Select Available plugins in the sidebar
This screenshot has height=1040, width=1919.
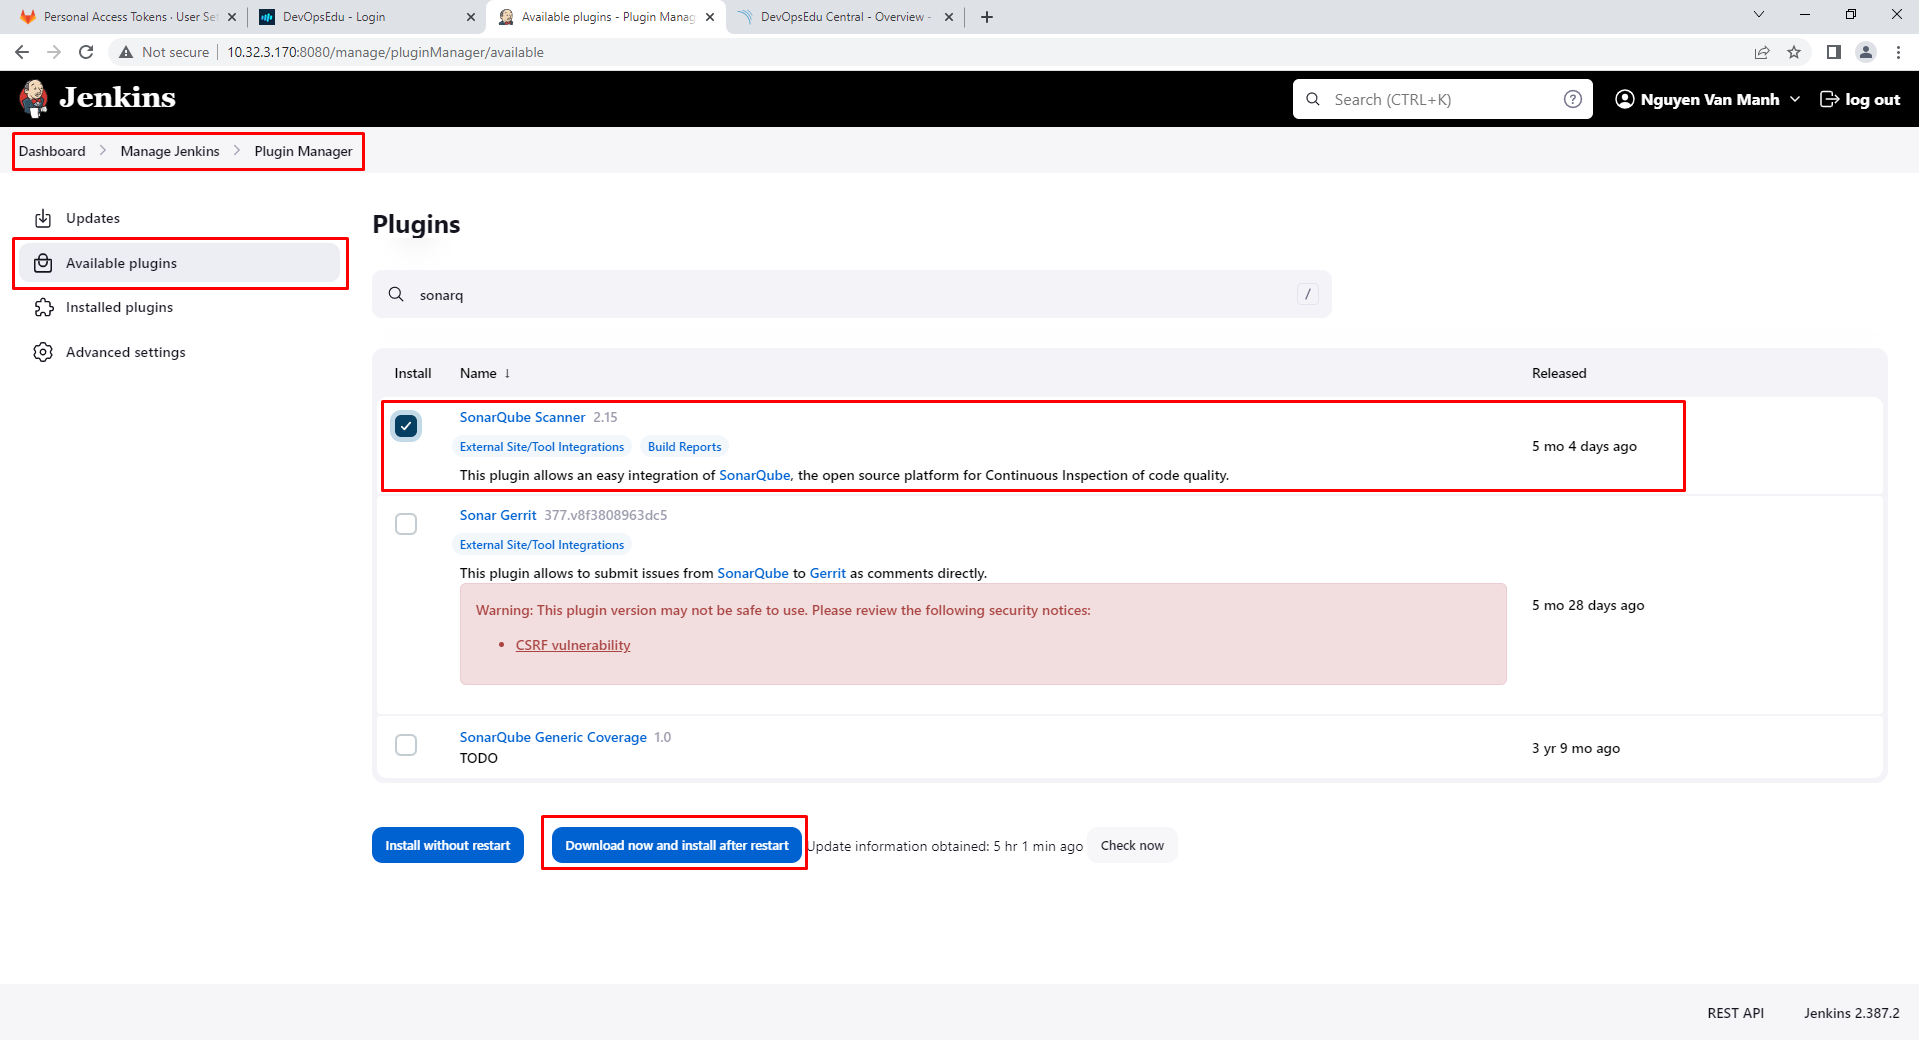coord(180,263)
